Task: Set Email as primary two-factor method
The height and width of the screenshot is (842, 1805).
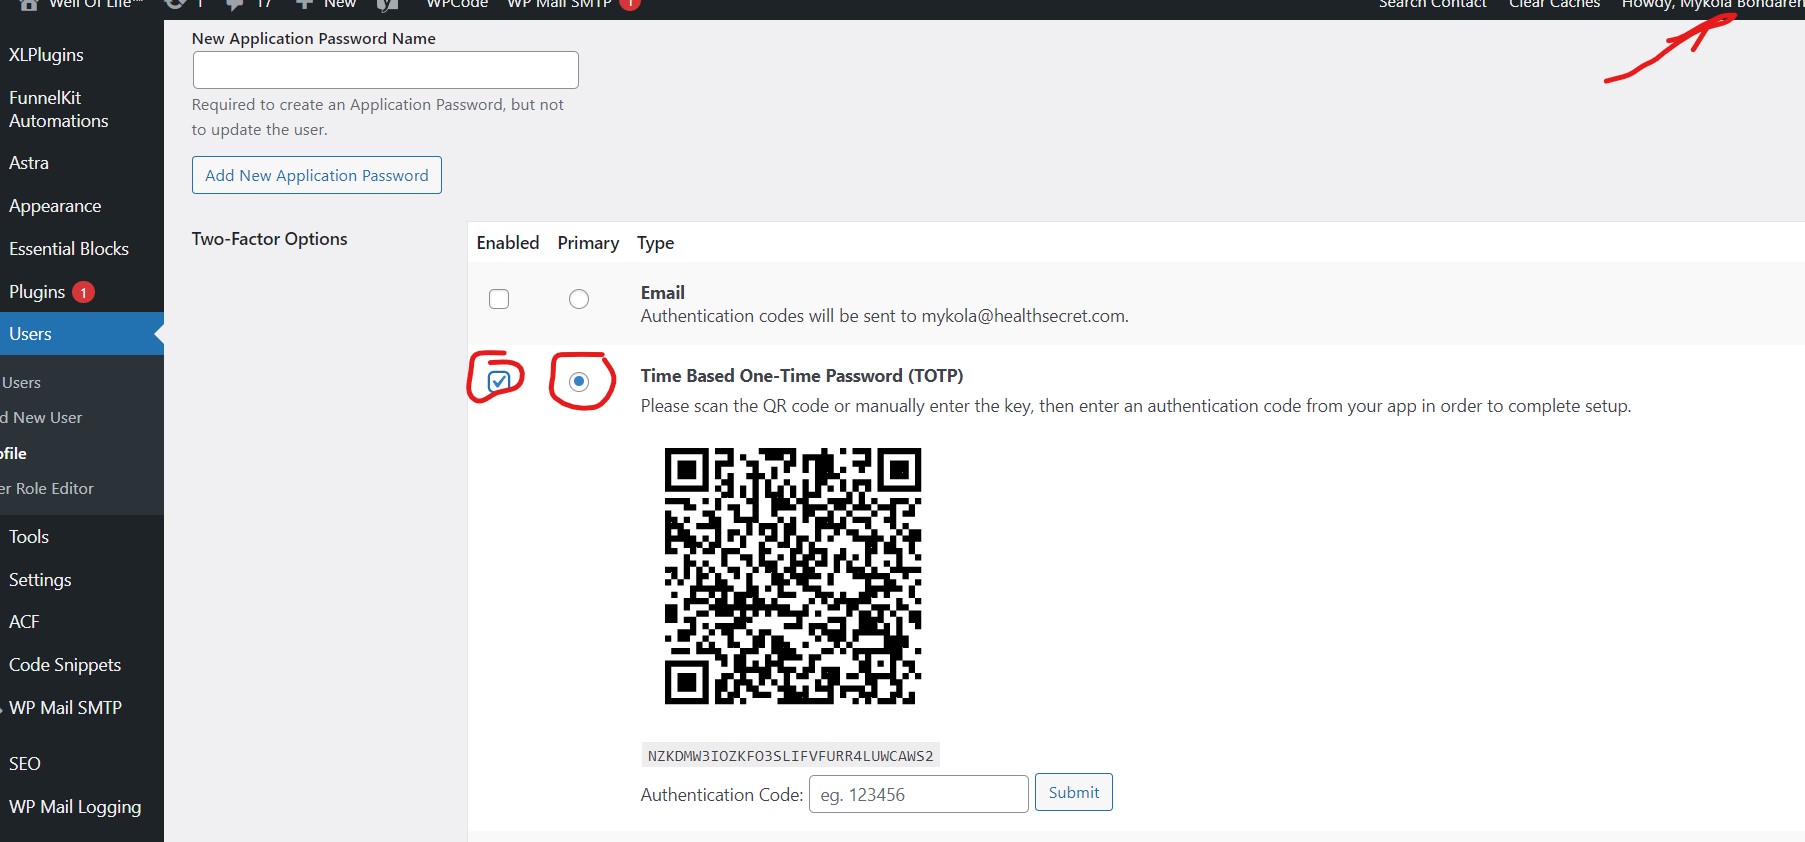Action: [x=579, y=299]
